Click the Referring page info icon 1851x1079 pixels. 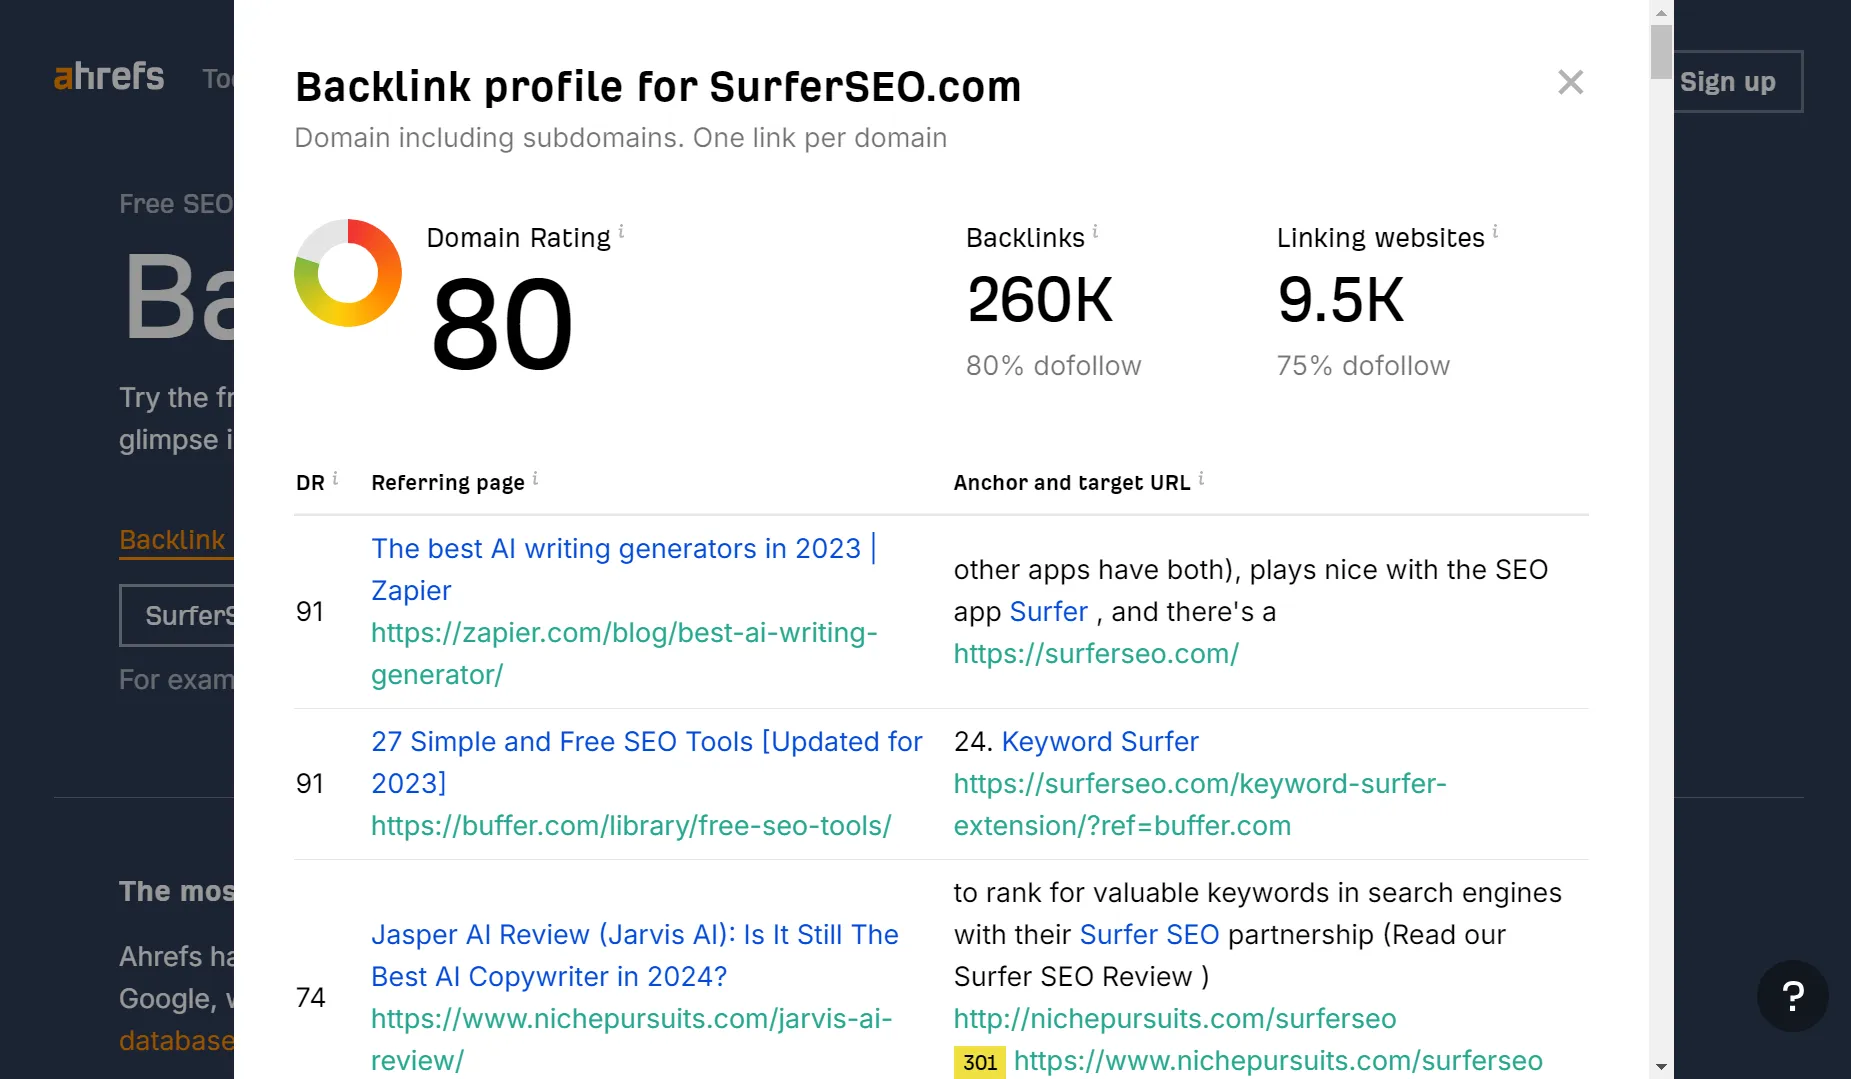(x=535, y=478)
